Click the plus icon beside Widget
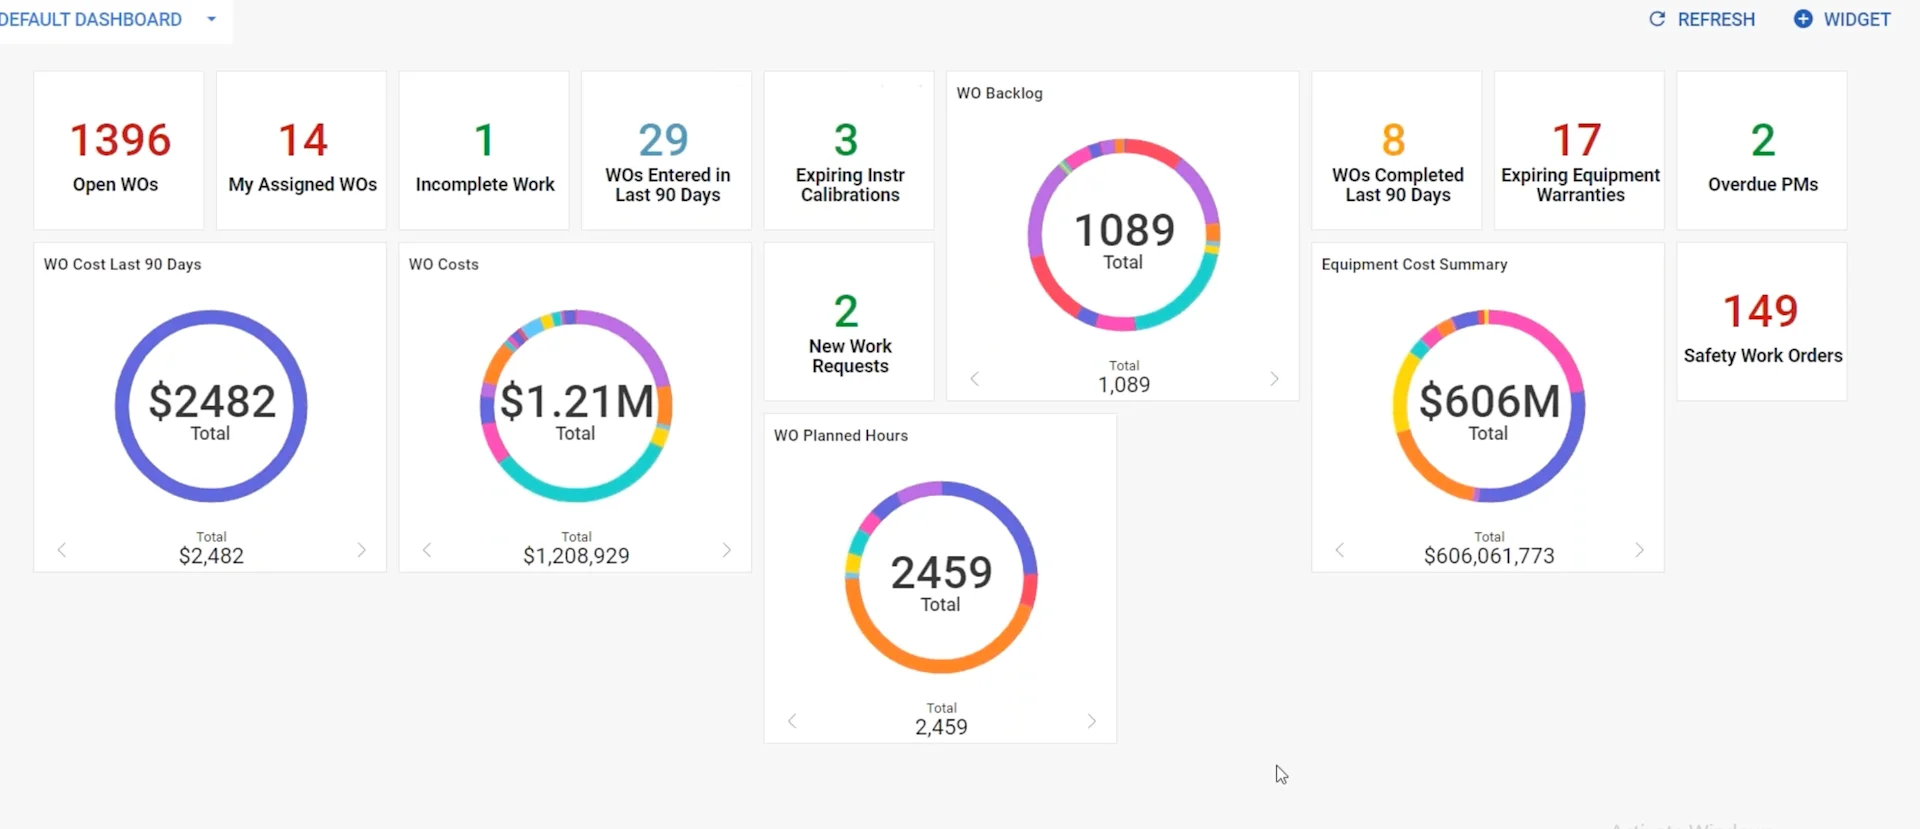Screen dimensions: 1920x829 (1803, 19)
